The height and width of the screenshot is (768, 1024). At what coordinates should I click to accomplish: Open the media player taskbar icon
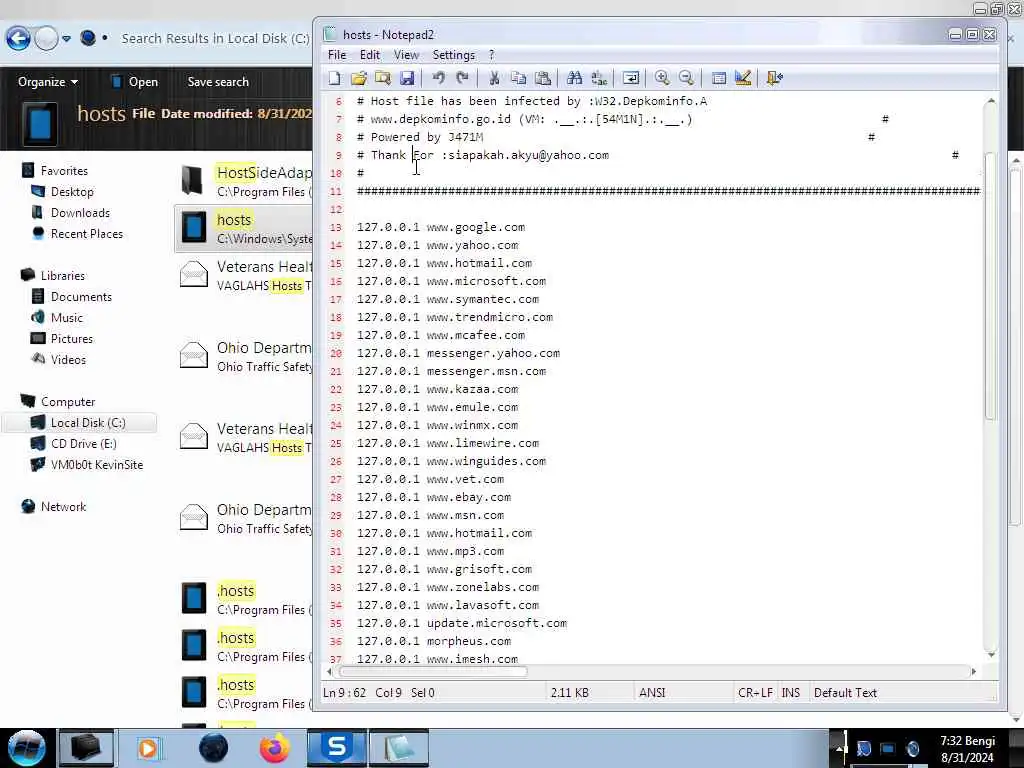pos(148,748)
